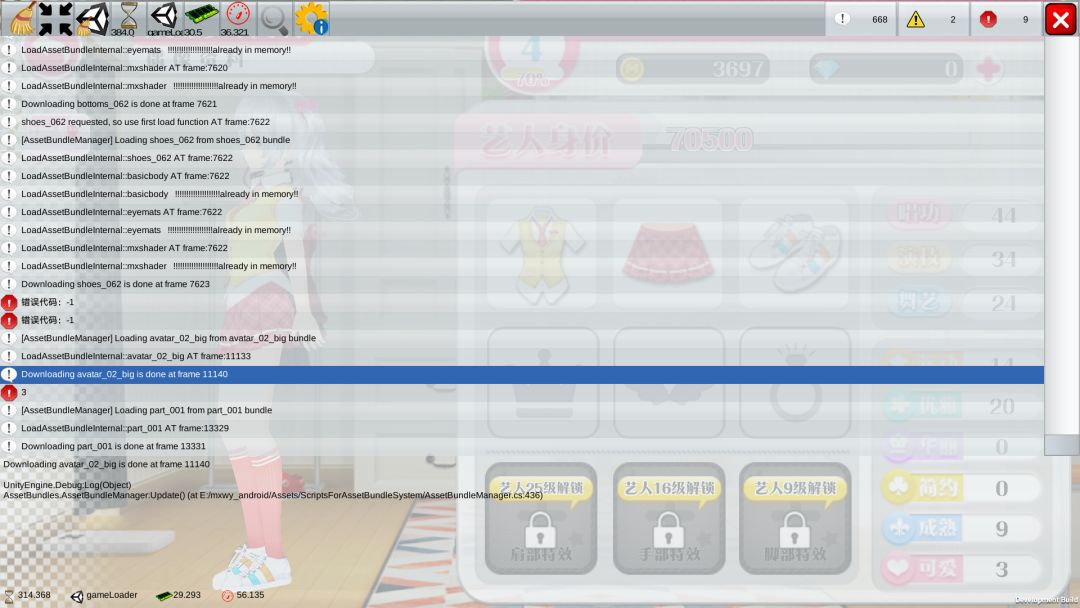Click the bottom gameLoader scene label
This screenshot has width=1080, height=608.
click(x=104, y=595)
